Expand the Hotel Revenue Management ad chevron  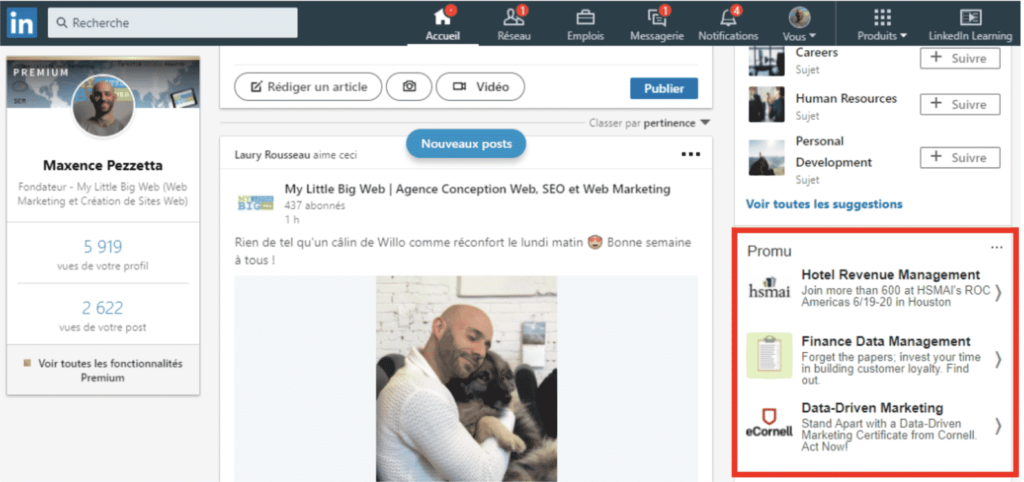tap(998, 293)
